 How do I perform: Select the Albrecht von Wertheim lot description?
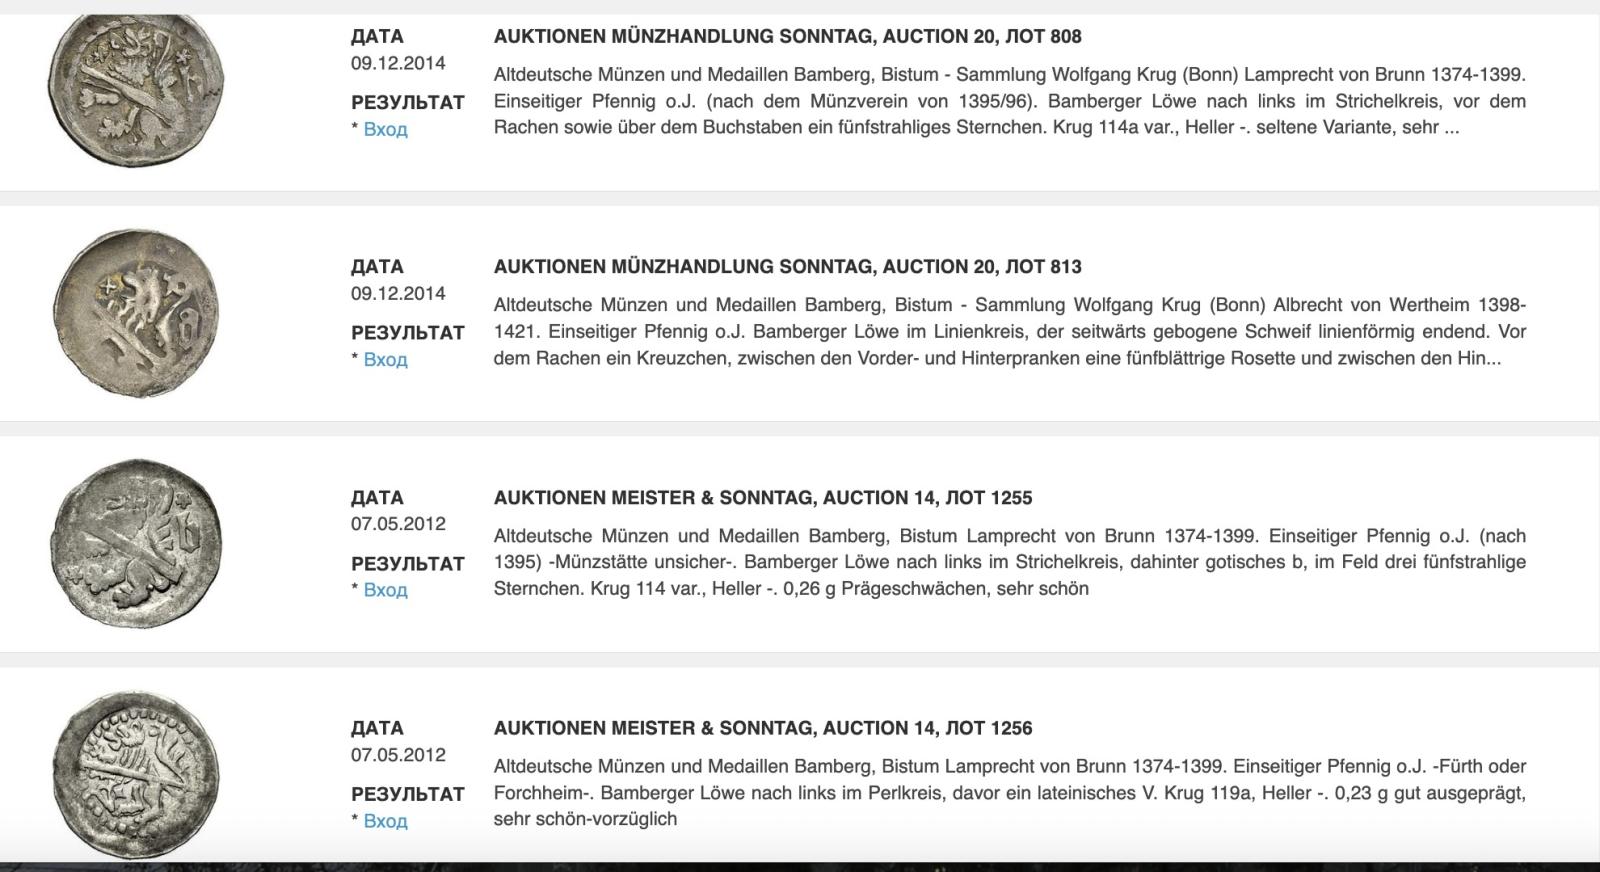pyautogui.click(x=1009, y=331)
